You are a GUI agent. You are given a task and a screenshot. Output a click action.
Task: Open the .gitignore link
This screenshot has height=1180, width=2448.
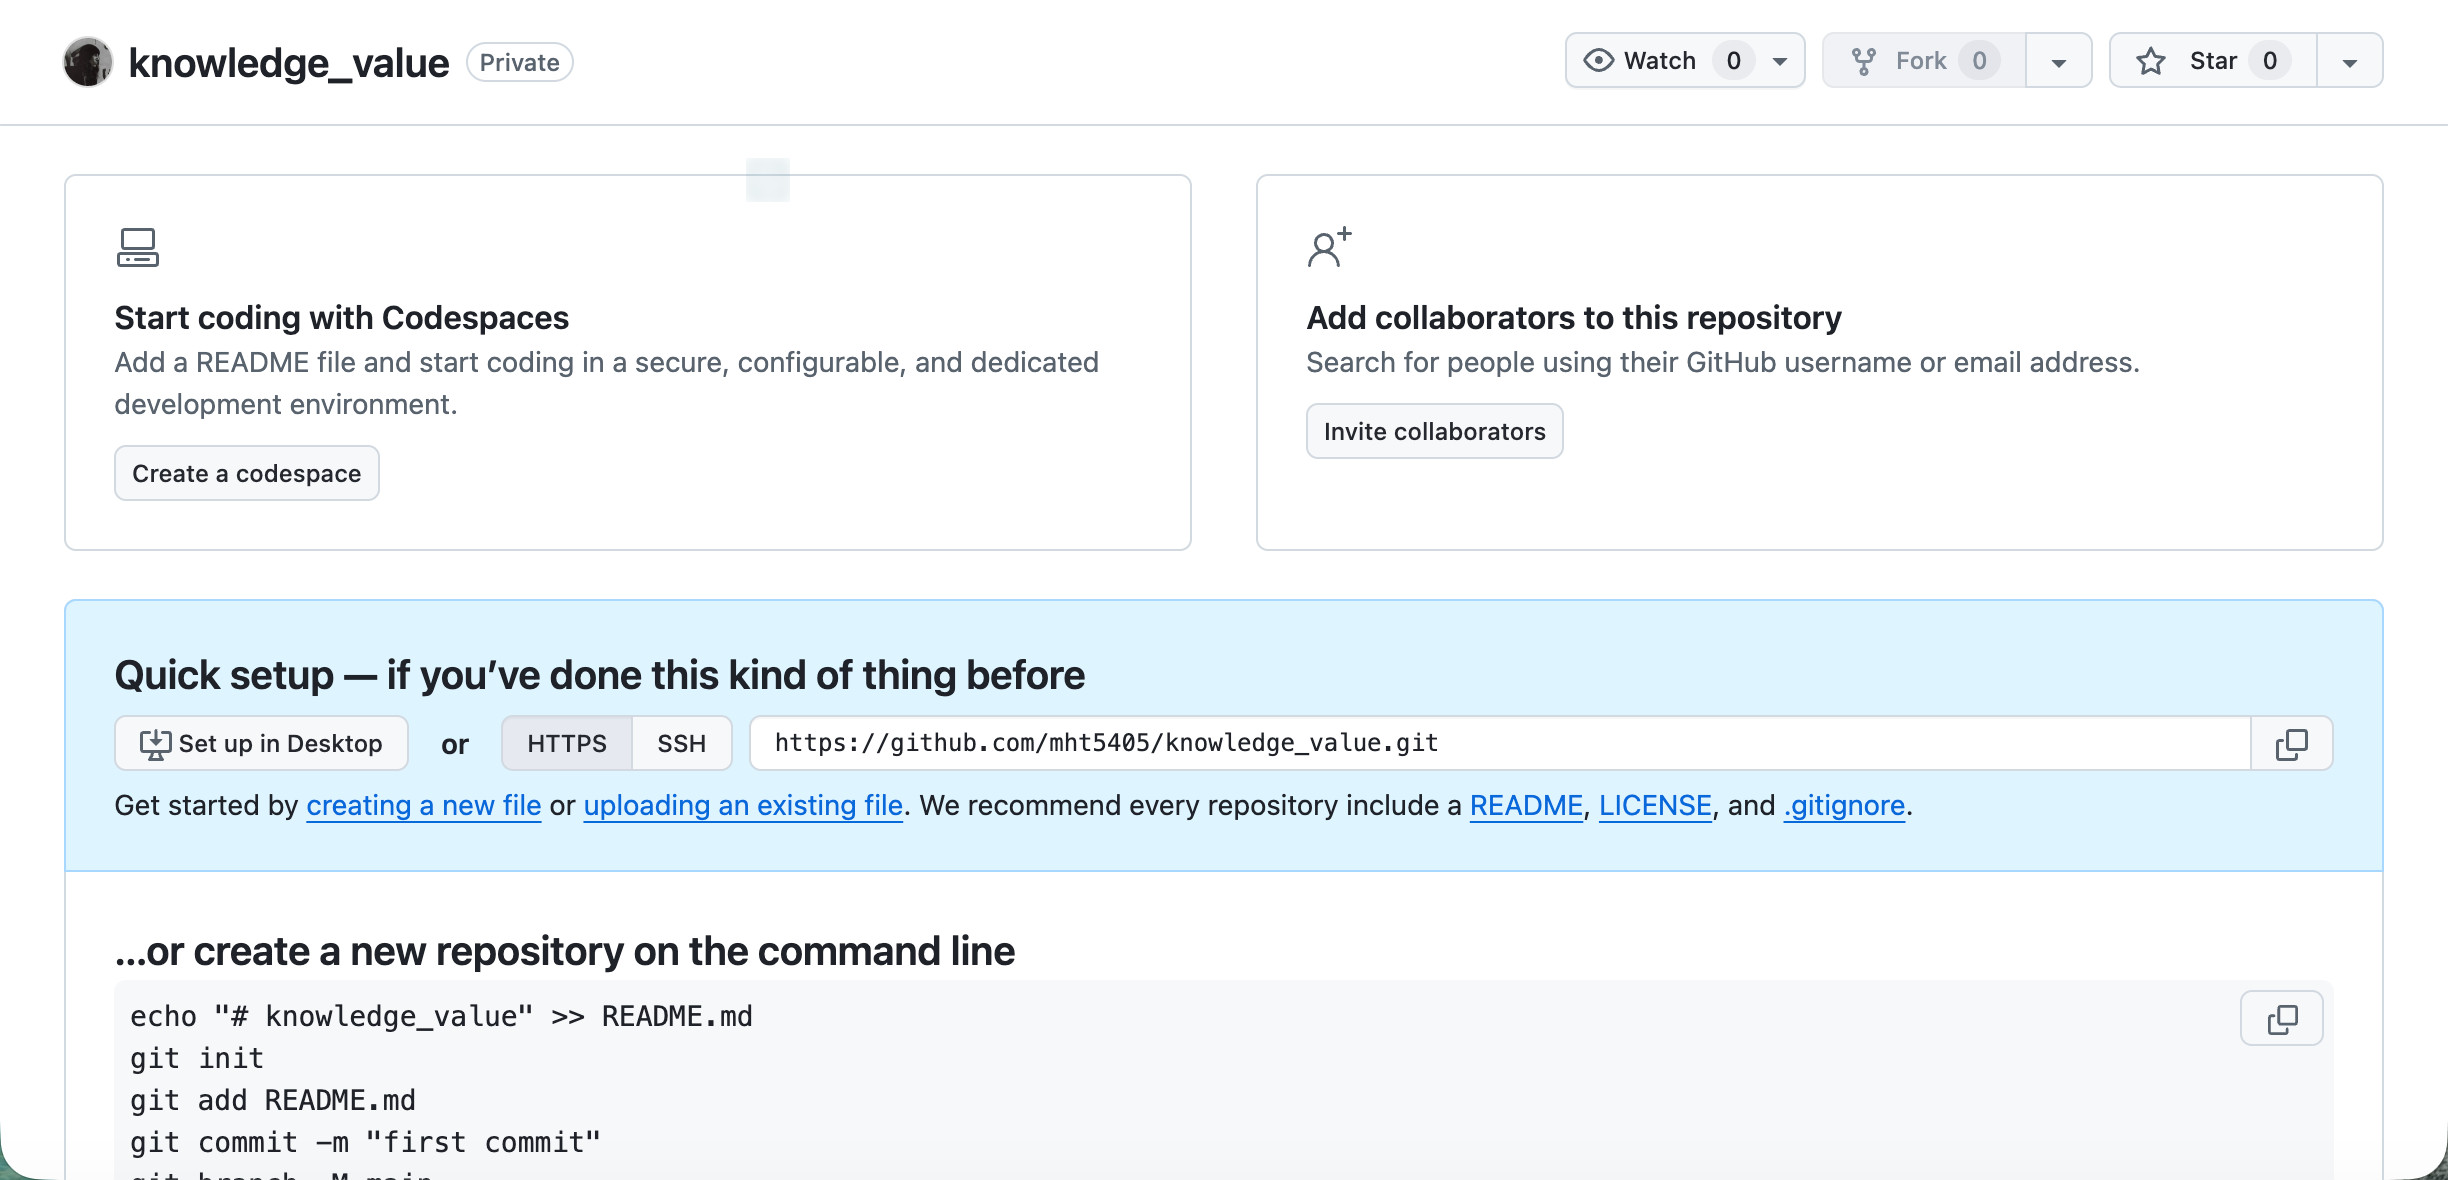[x=1844, y=806]
